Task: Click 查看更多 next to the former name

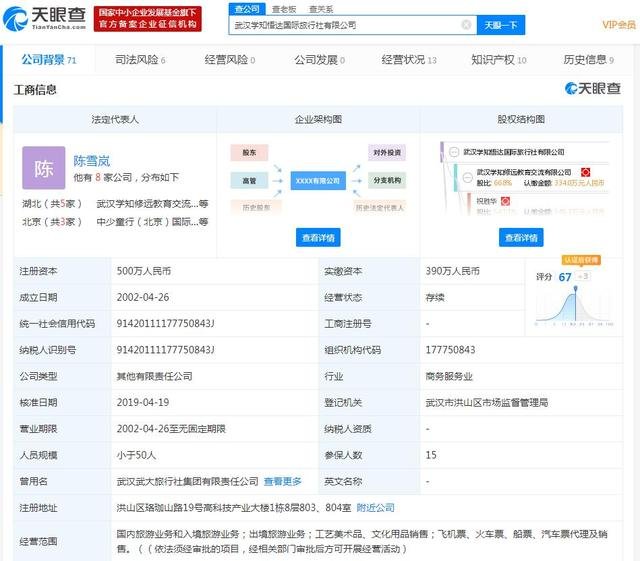Action: pos(282,481)
